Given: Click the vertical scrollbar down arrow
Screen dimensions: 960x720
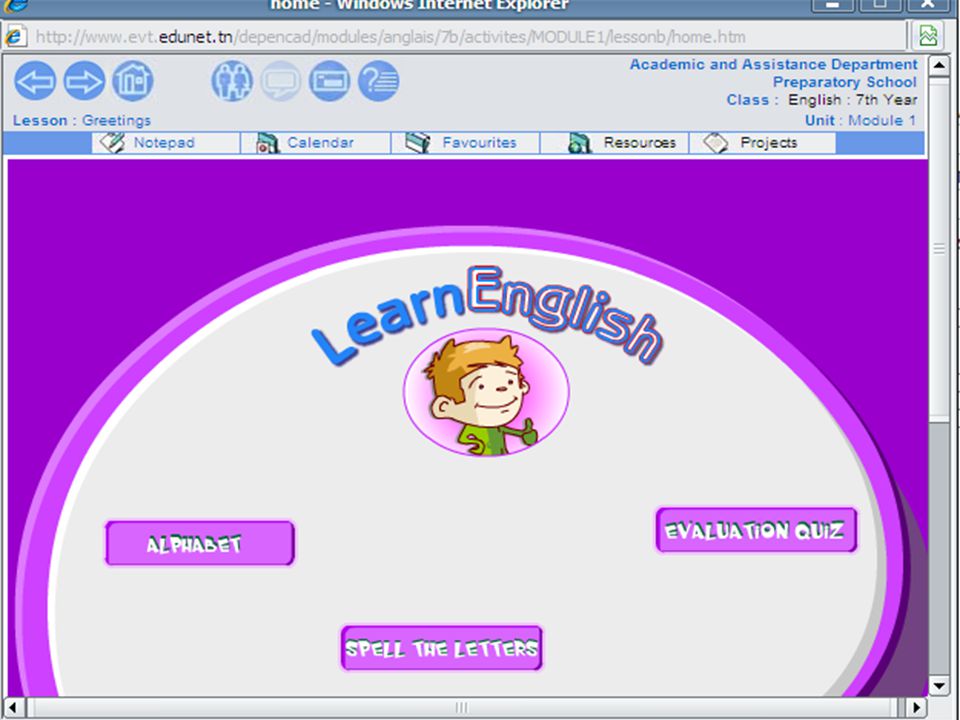Looking at the screenshot, I should pyautogui.click(x=939, y=685).
